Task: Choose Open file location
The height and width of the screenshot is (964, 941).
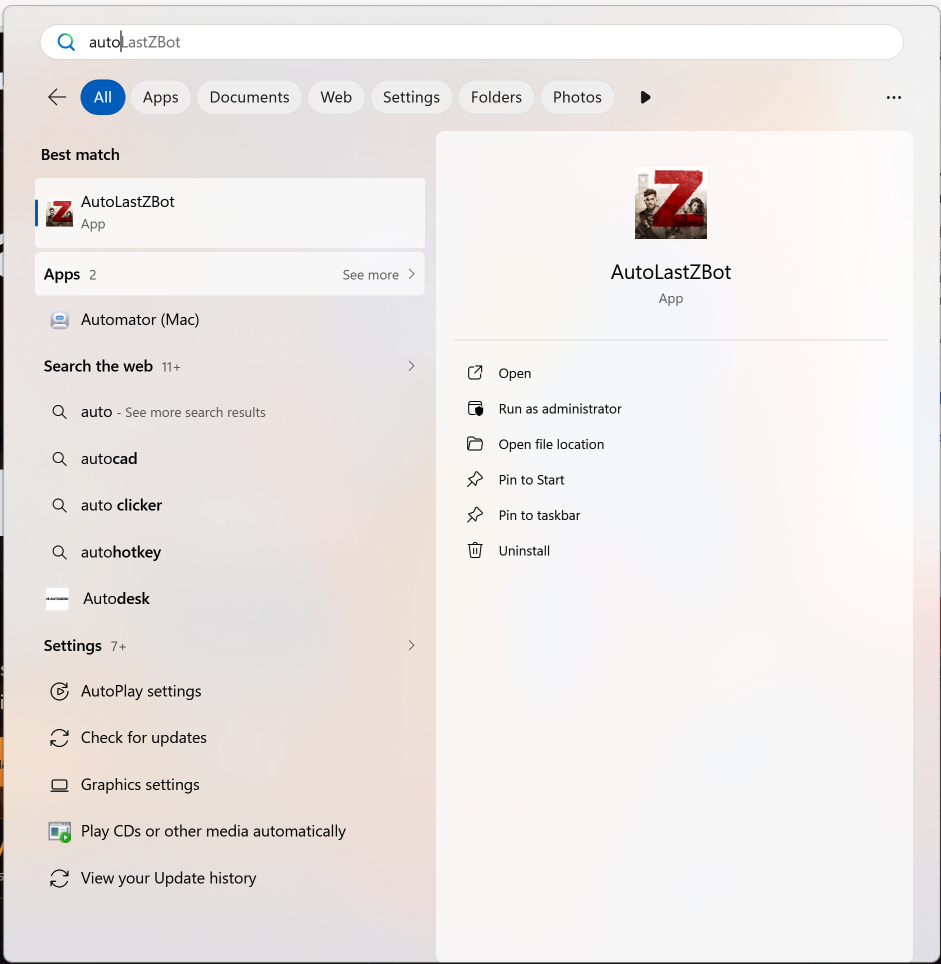Action: [x=551, y=444]
